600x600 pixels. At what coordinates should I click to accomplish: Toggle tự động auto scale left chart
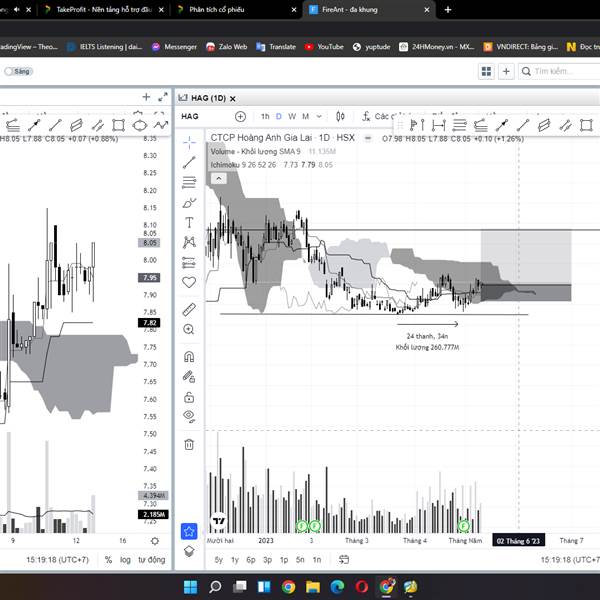pos(152,560)
